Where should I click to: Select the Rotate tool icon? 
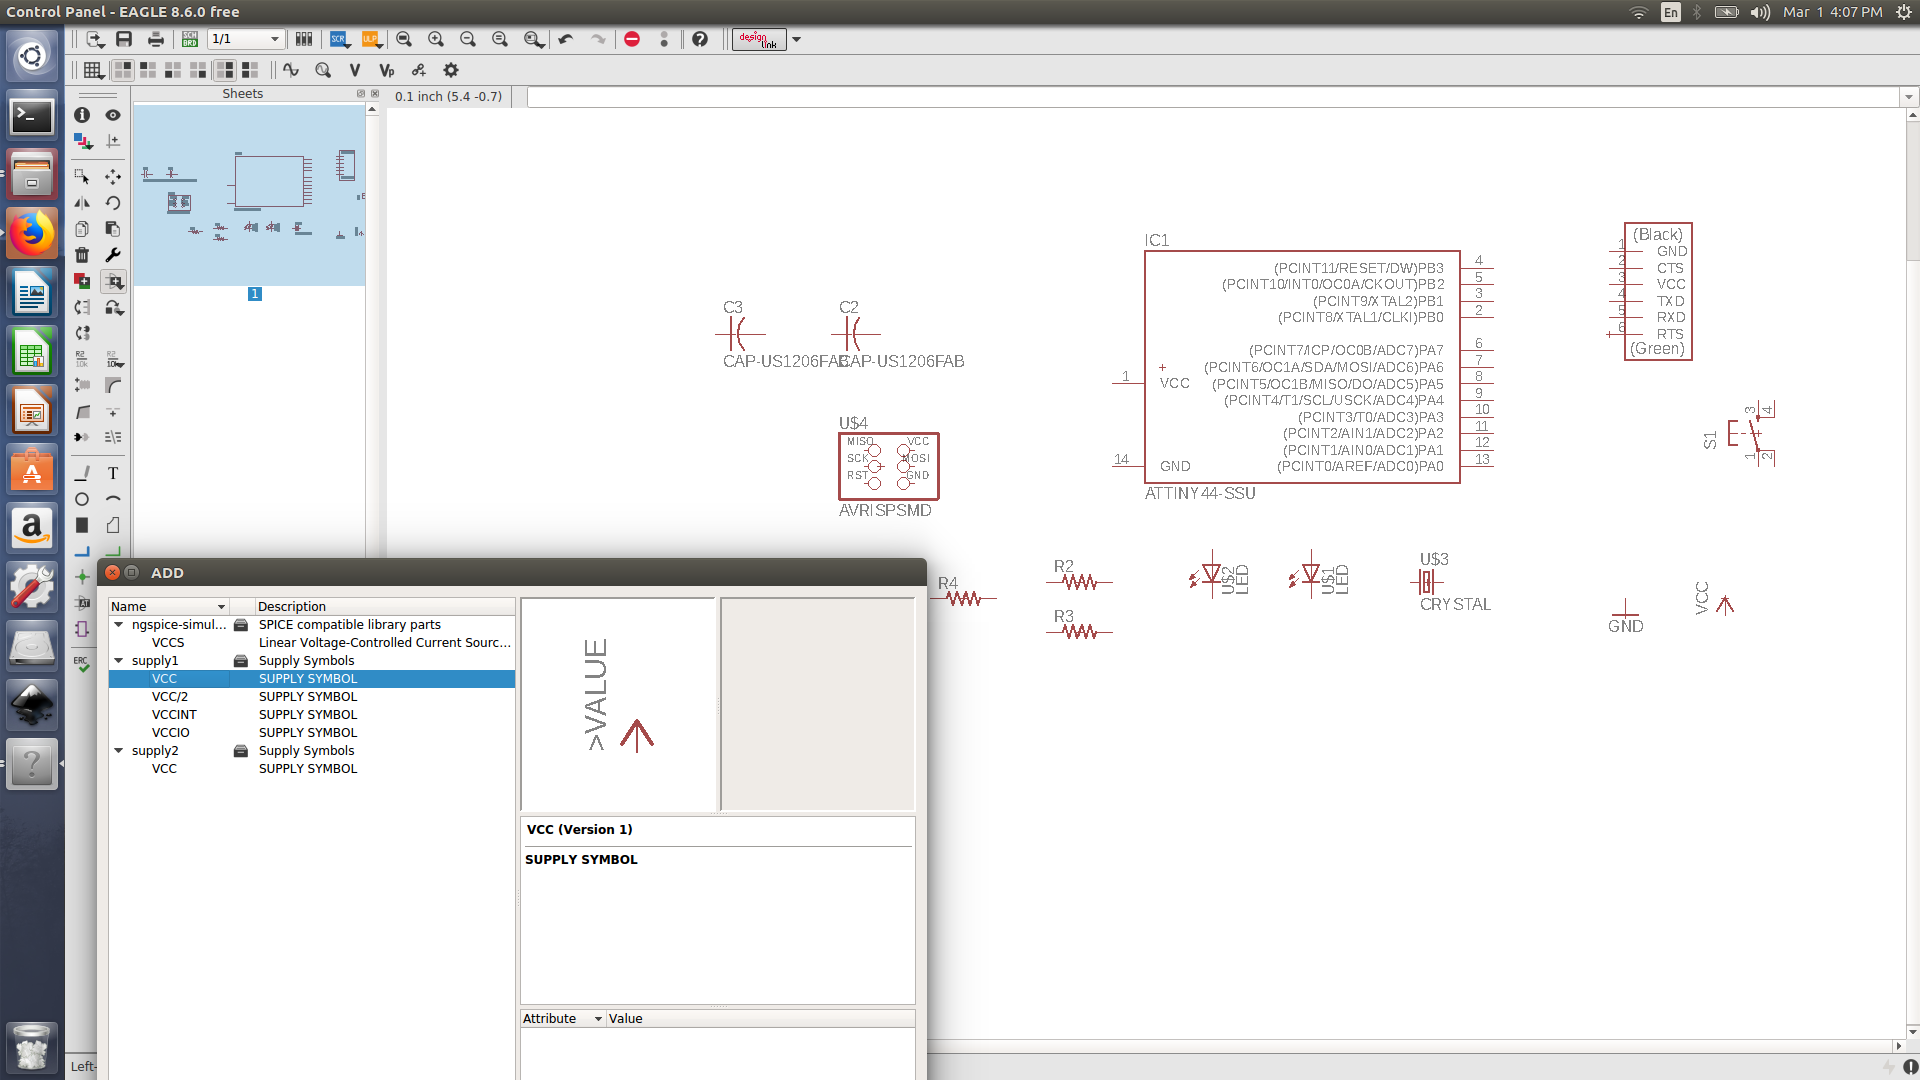pyautogui.click(x=113, y=202)
